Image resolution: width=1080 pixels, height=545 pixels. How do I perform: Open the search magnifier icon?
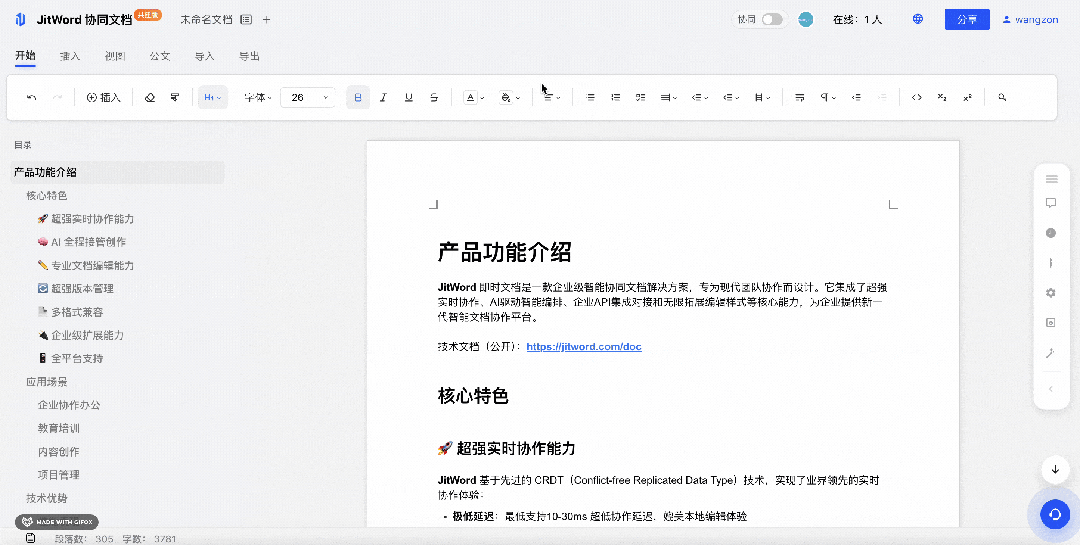click(1002, 98)
